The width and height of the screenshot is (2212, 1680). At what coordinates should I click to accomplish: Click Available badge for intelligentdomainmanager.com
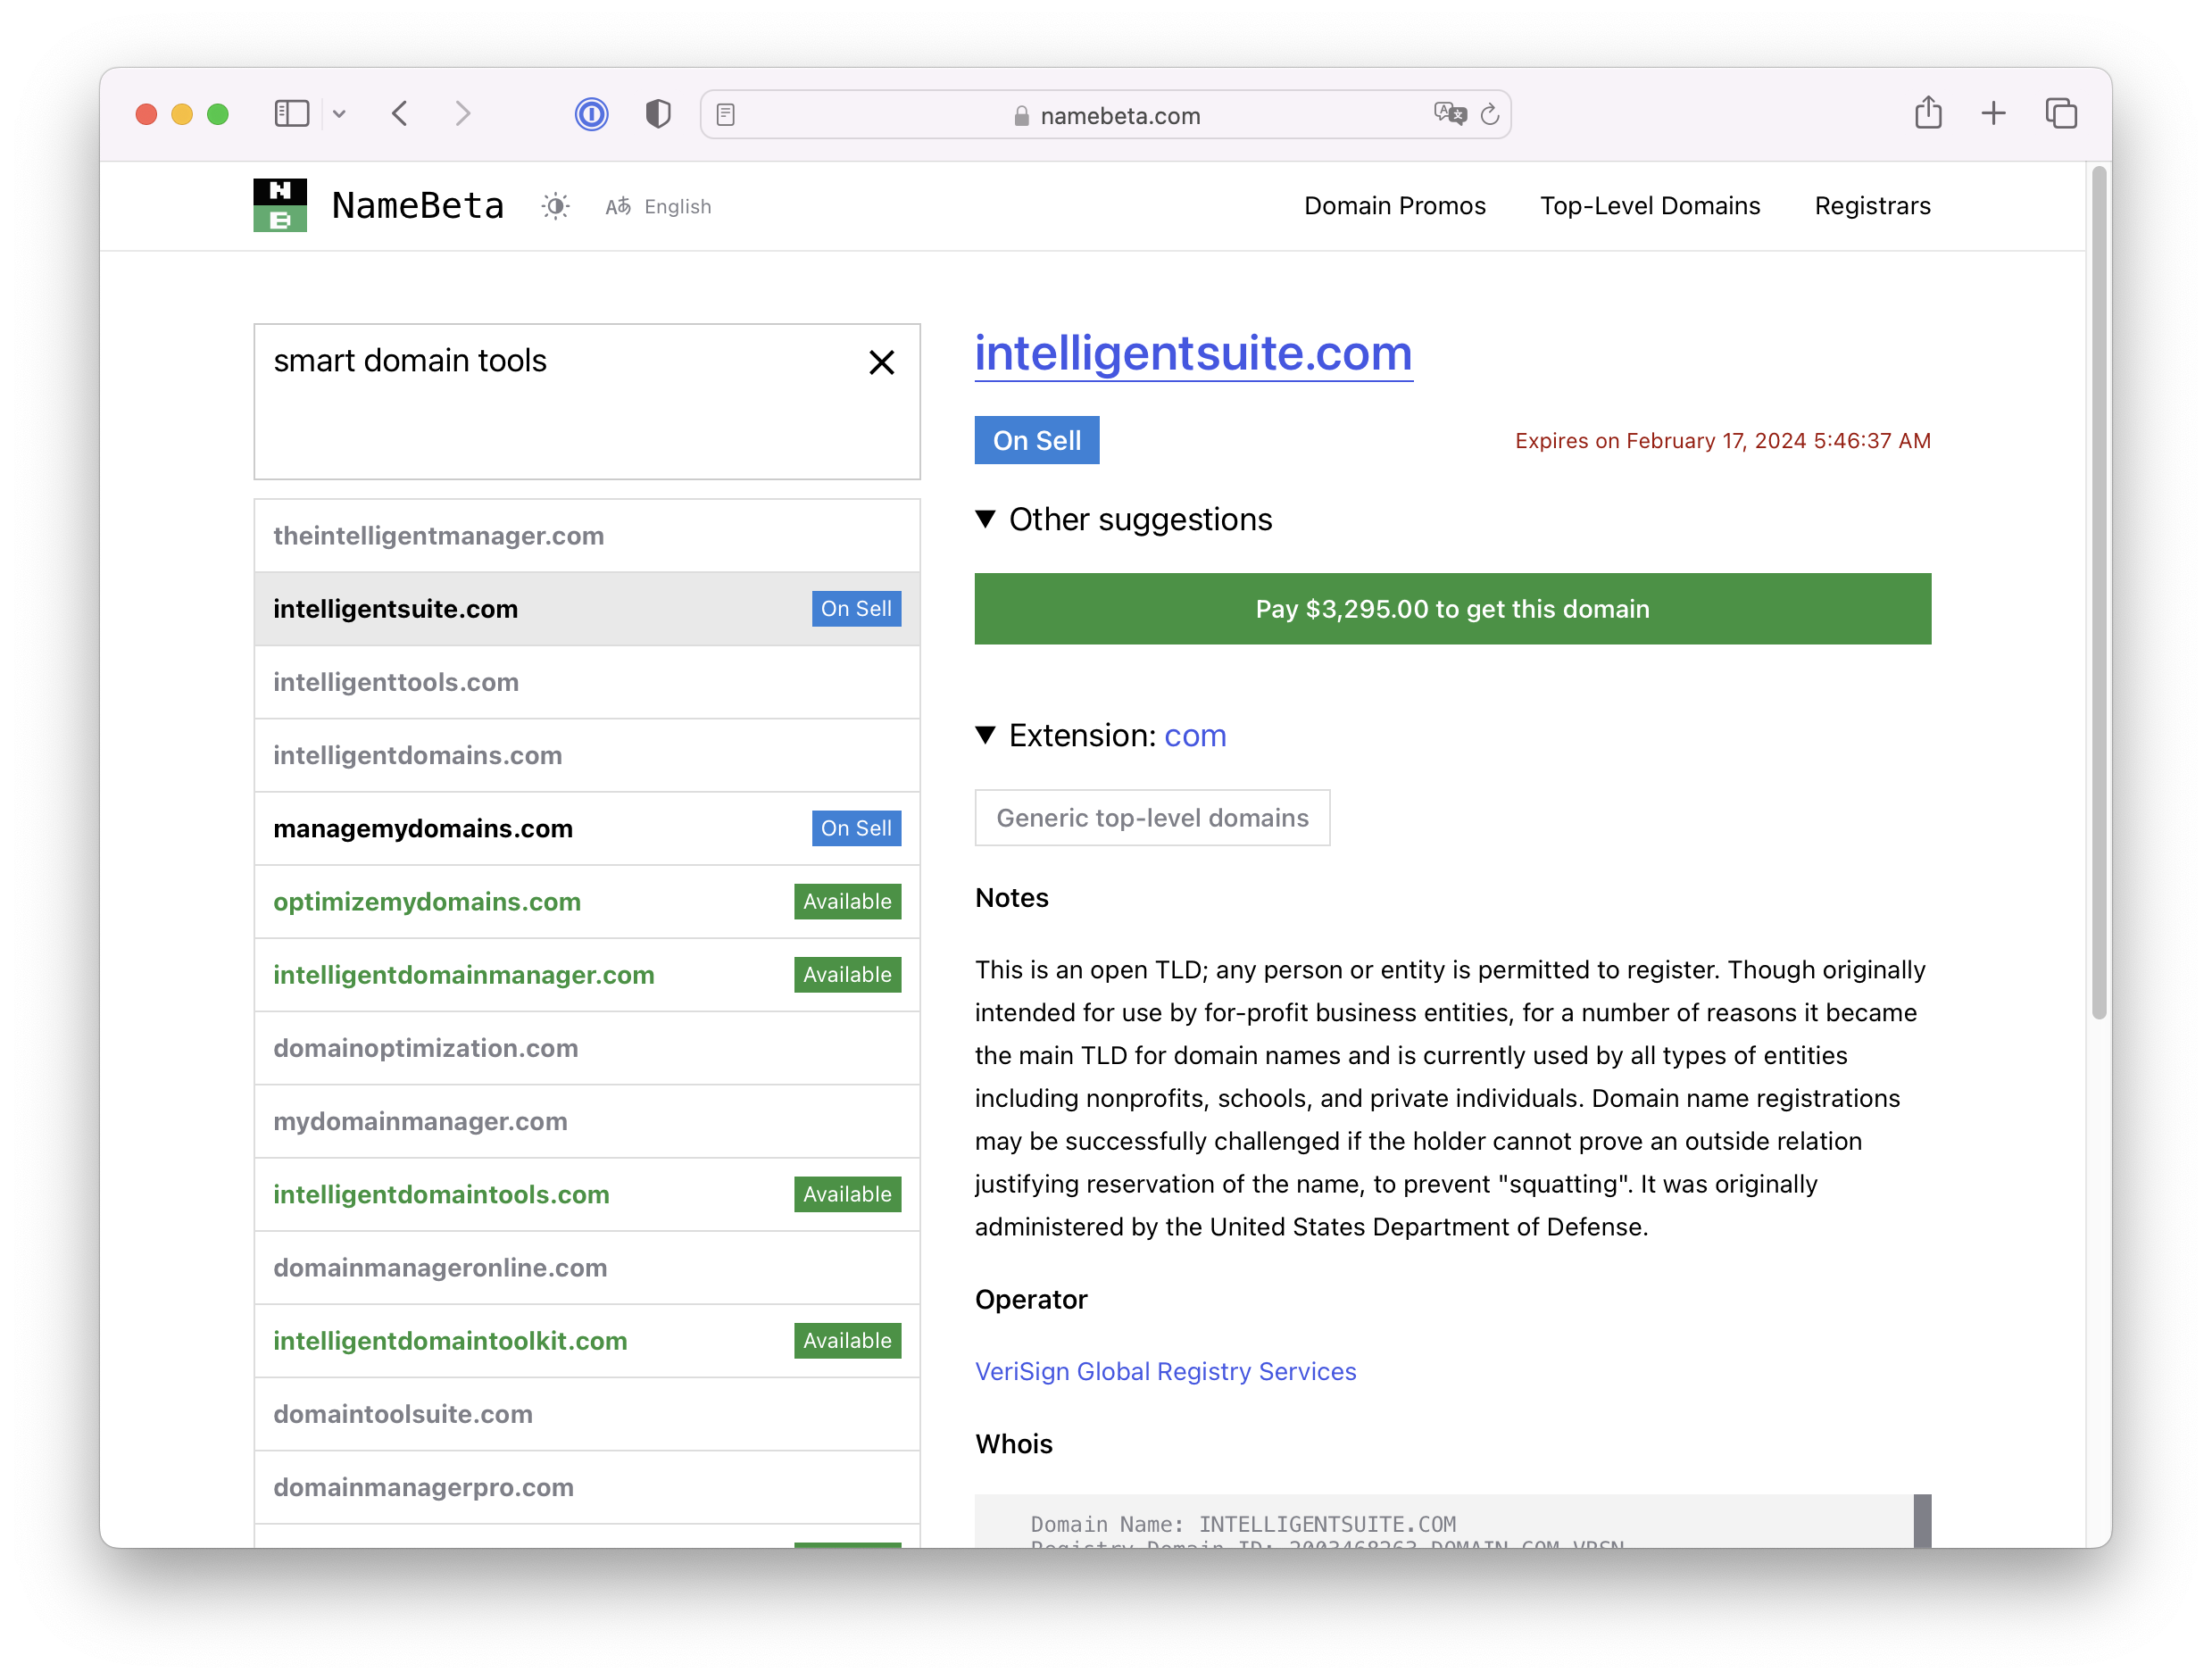pos(847,974)
